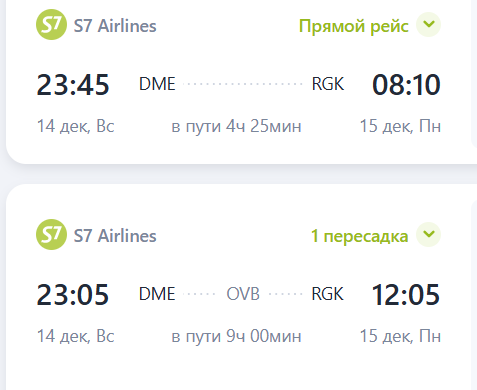Click the в пути 4ч 25мин duration
The image size is (477, 390).
pos(236,126)
